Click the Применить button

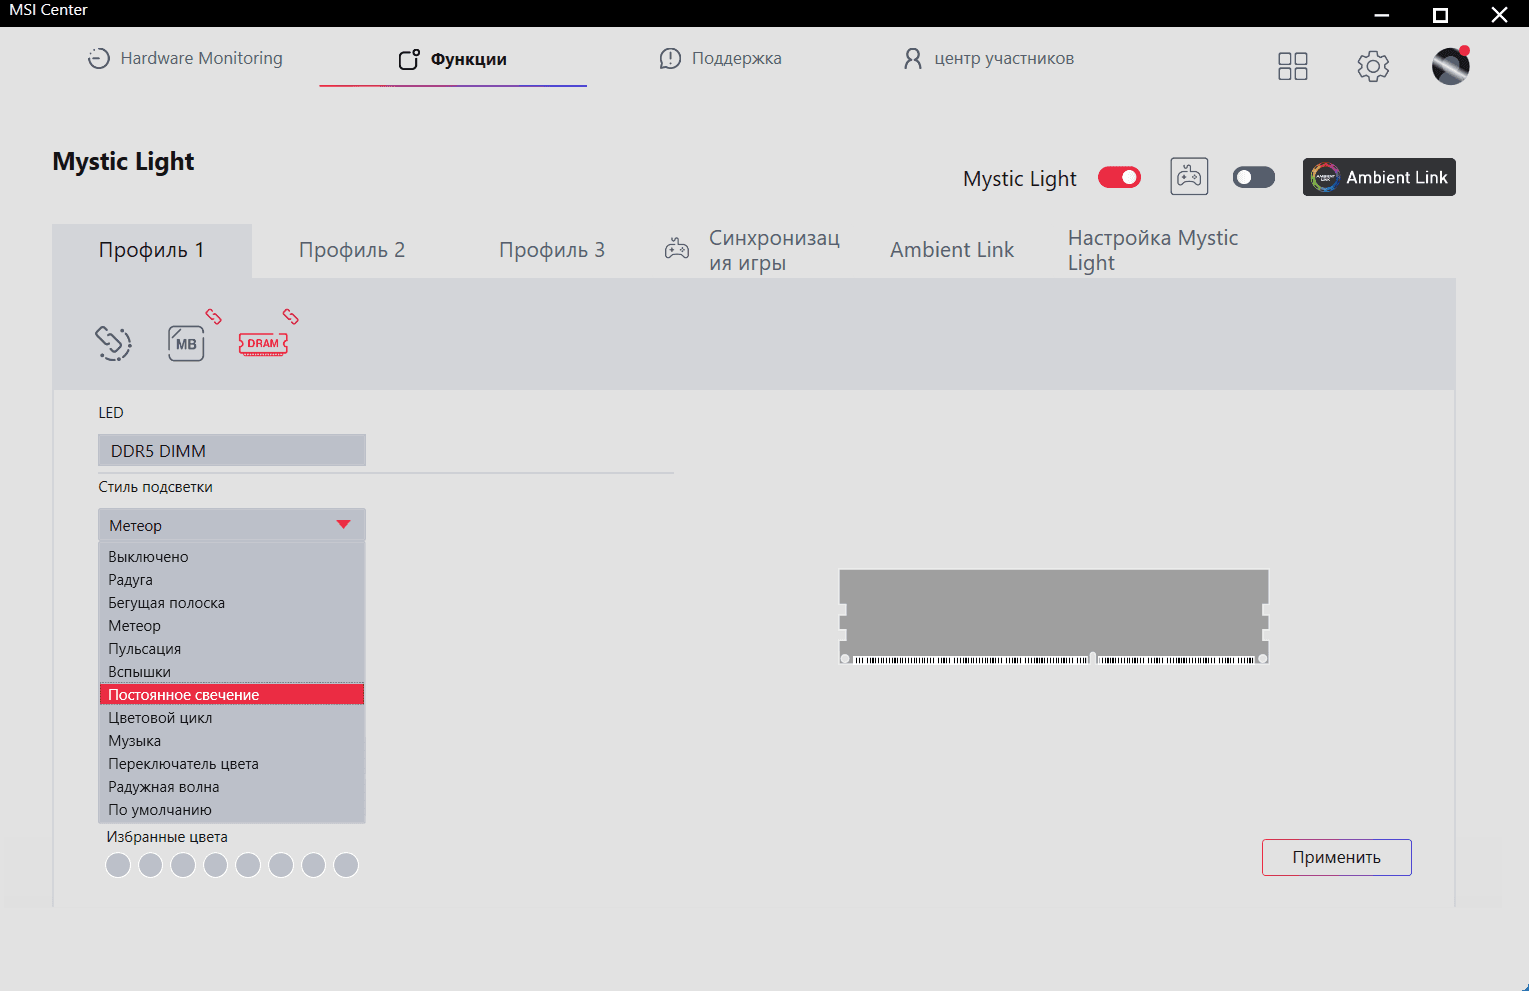(x=1337, y=857)
